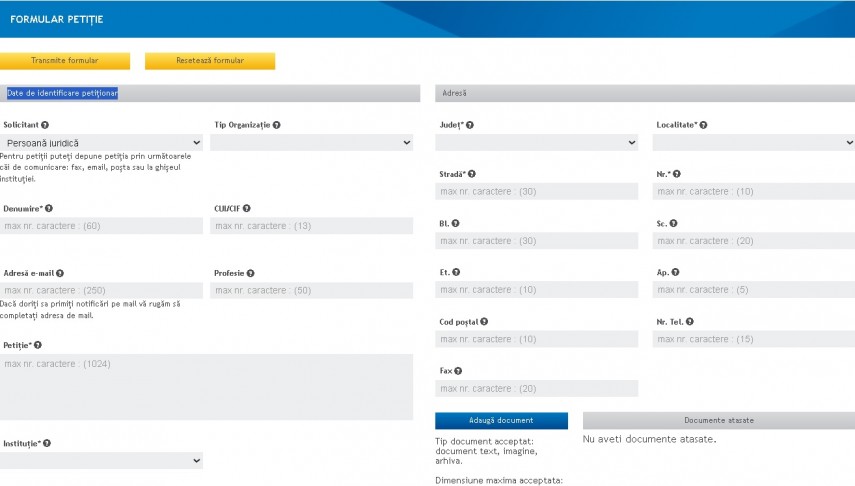Click the help icon next to Instituție
Image resolution: width=855 pixels, height=486 pixels.
(x=47, y=443)
